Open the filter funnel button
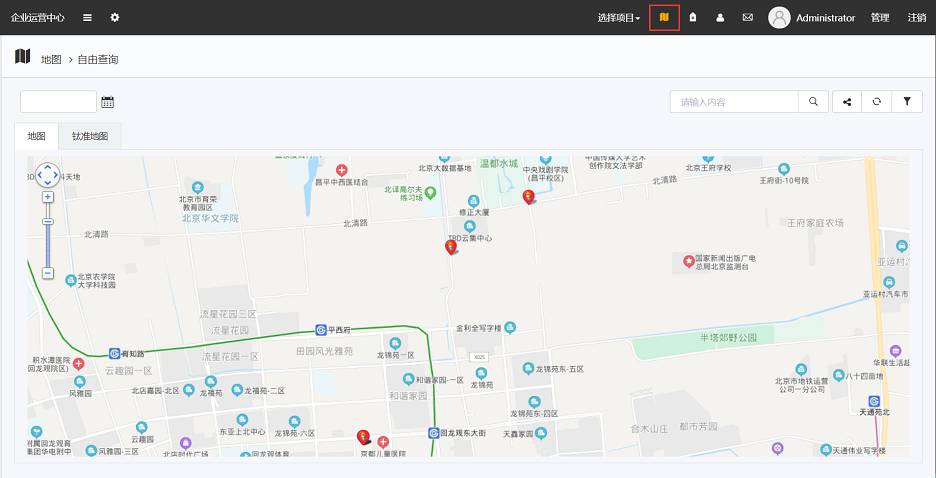 (907, 101)
